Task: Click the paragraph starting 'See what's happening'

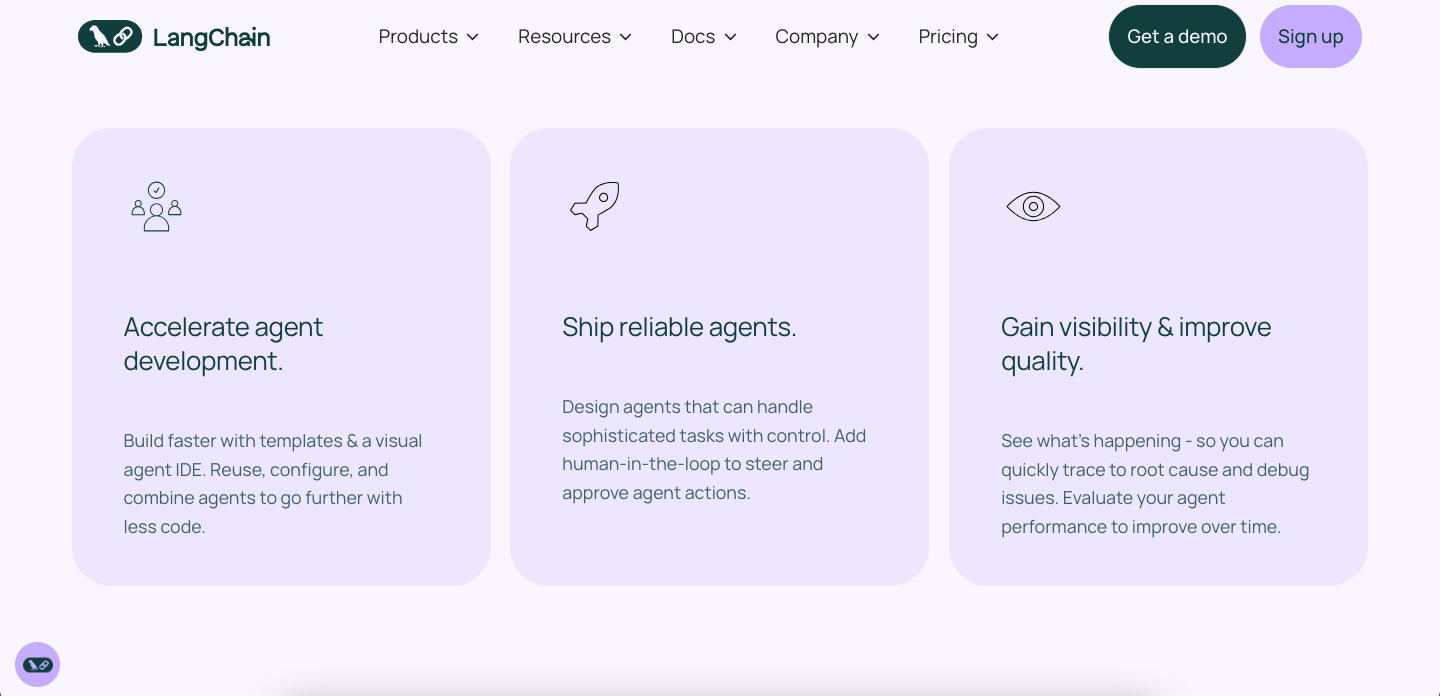Action: [x=1155, y=484]
